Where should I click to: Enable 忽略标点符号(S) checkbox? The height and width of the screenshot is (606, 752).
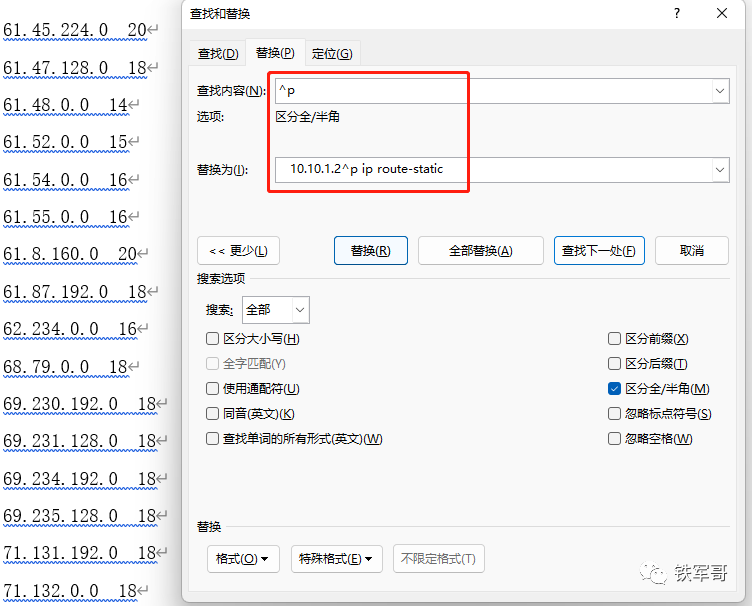(614, 413)
